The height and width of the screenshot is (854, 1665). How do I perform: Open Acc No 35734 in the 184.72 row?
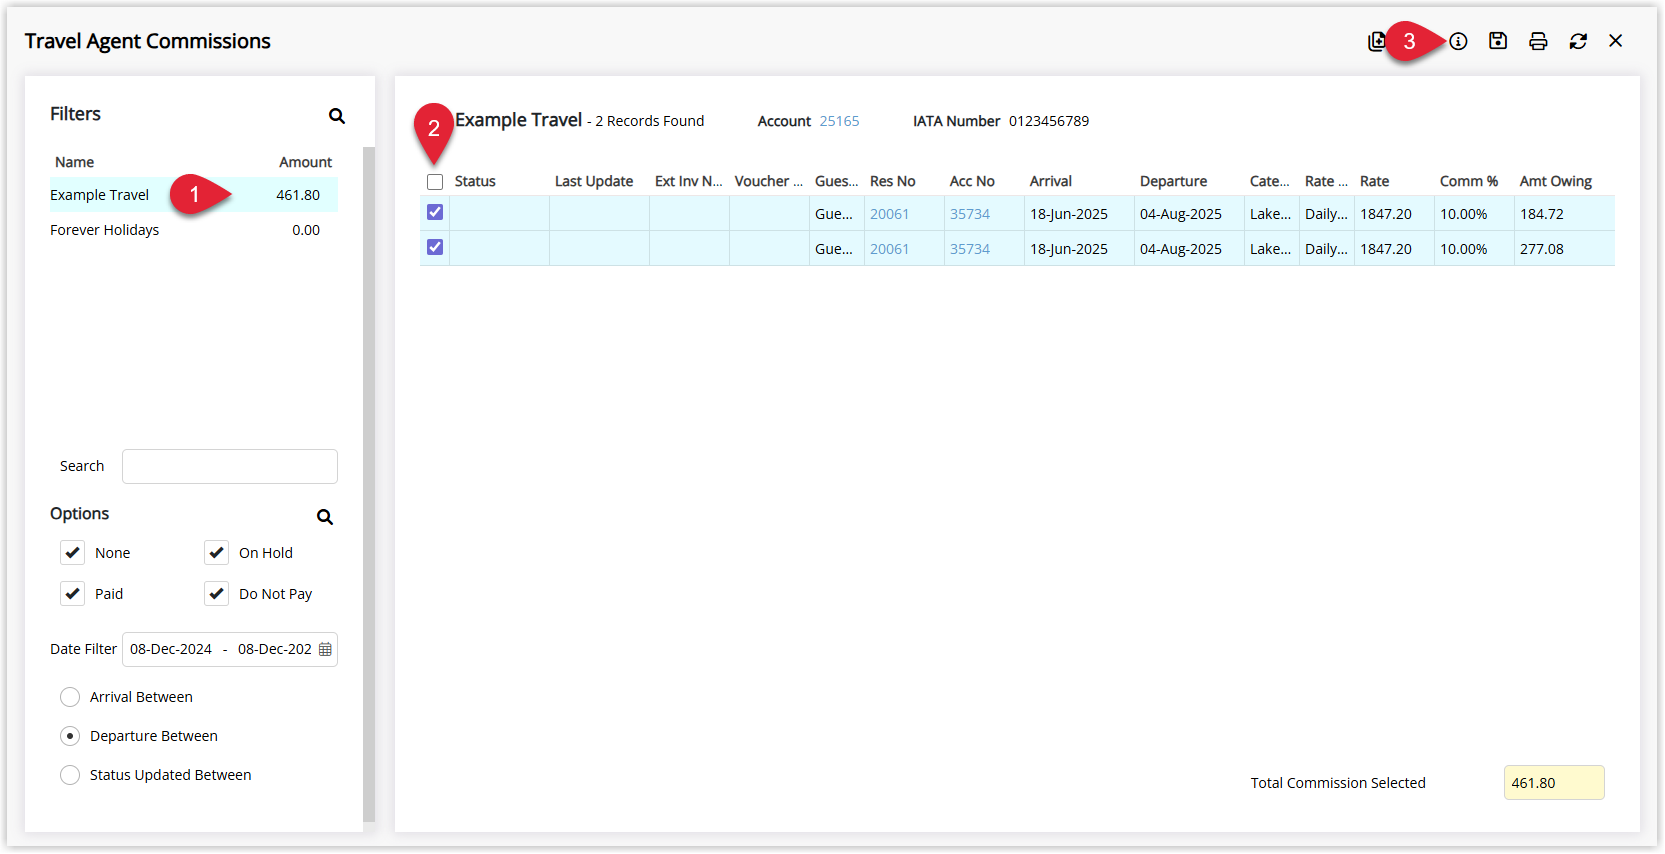(x=970, y=214)
